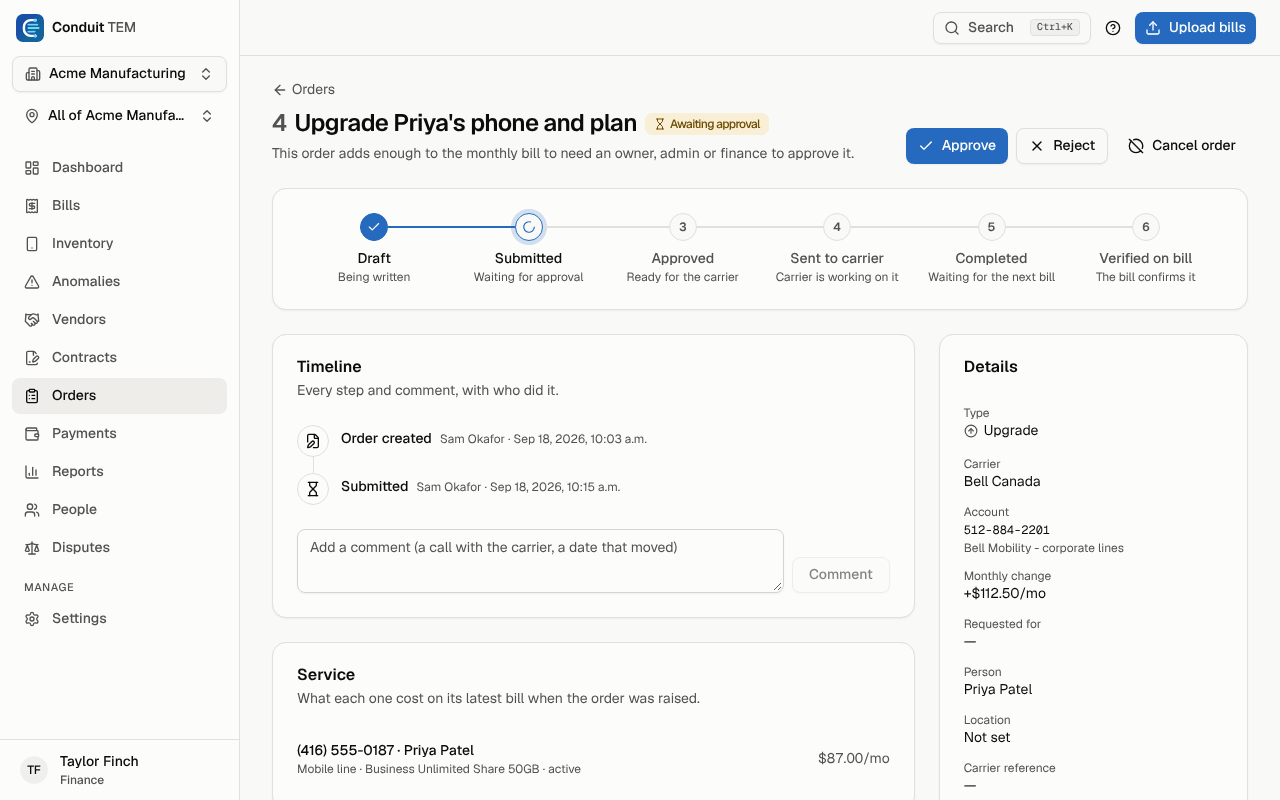Open the Search box in the header
This screenshot has height=800, width=1280.
1012,28
